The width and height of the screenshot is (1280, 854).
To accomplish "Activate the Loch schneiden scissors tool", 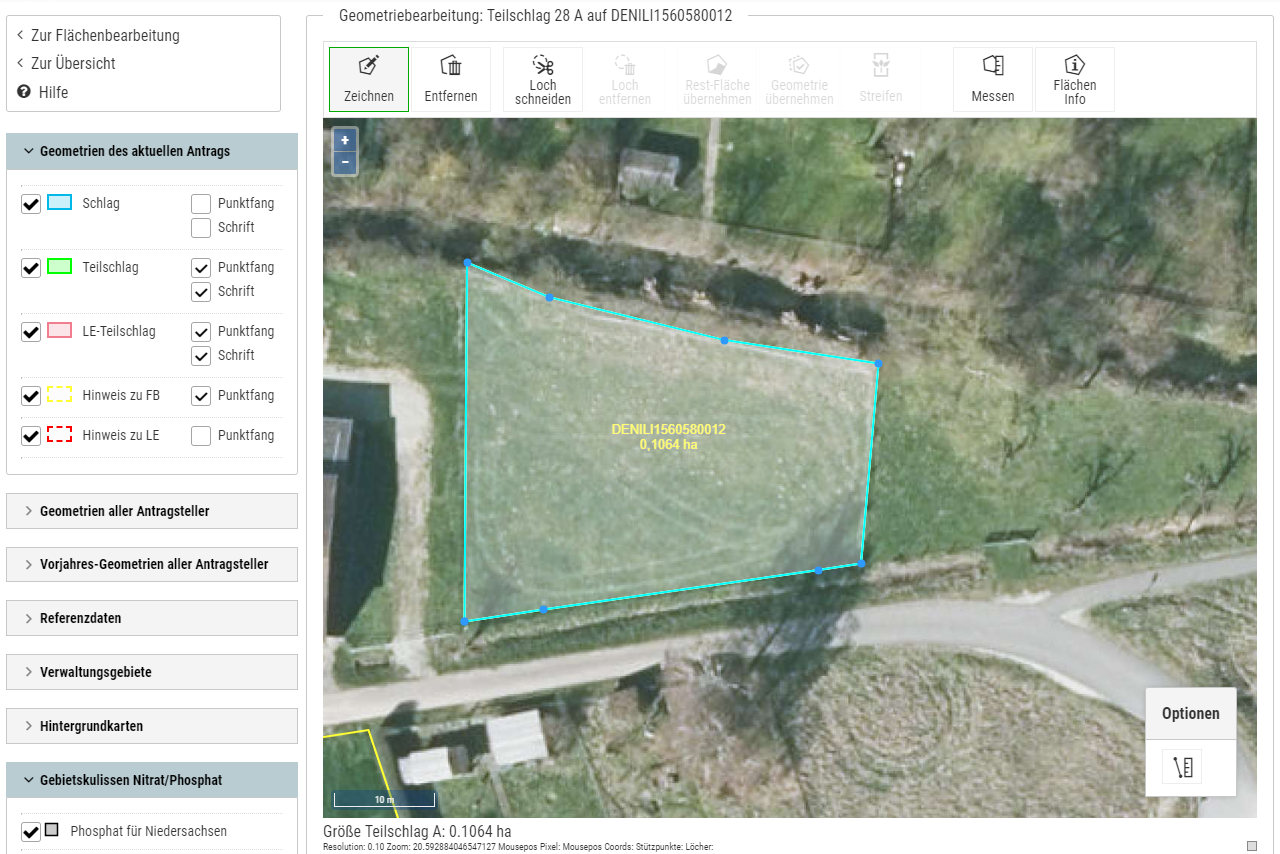I will pos(542,79).
